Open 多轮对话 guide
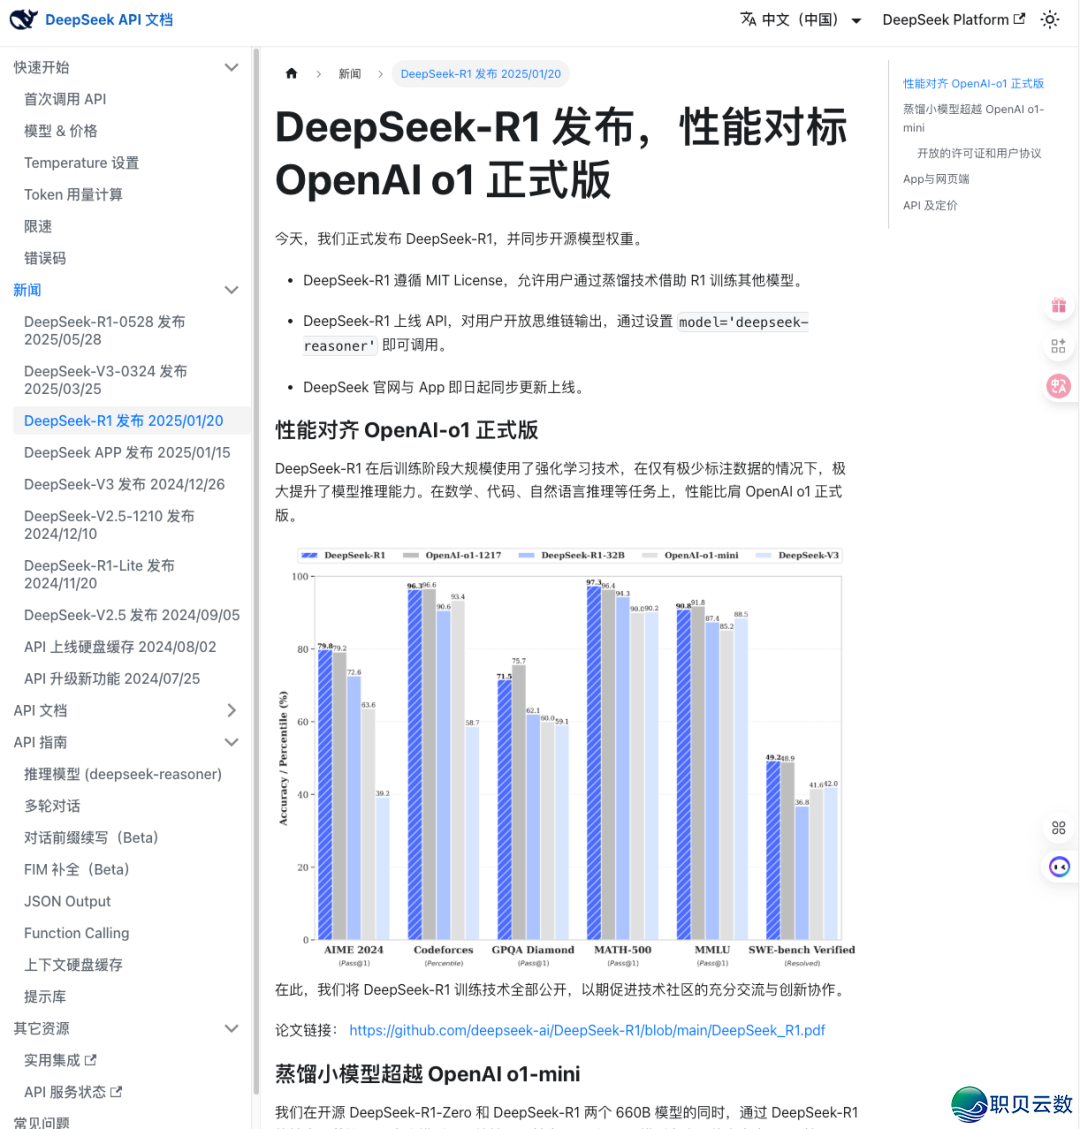Viewport: 1080px width, 1129px height. (x=52, y=806)
